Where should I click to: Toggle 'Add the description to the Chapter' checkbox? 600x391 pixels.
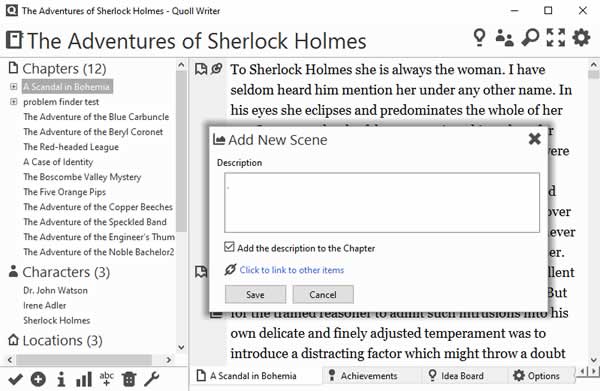[229, 247]
